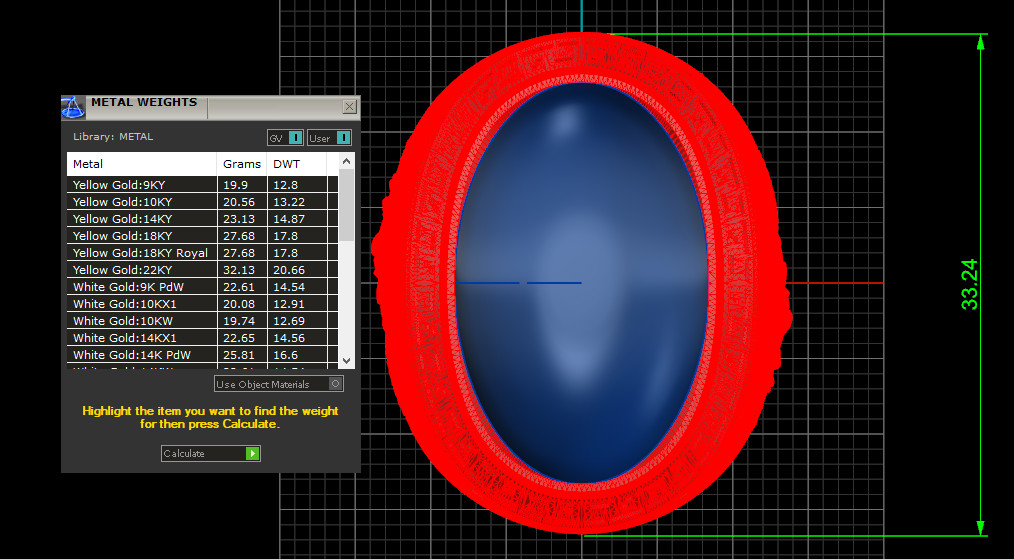Click the Grams column header

(241, 164)
